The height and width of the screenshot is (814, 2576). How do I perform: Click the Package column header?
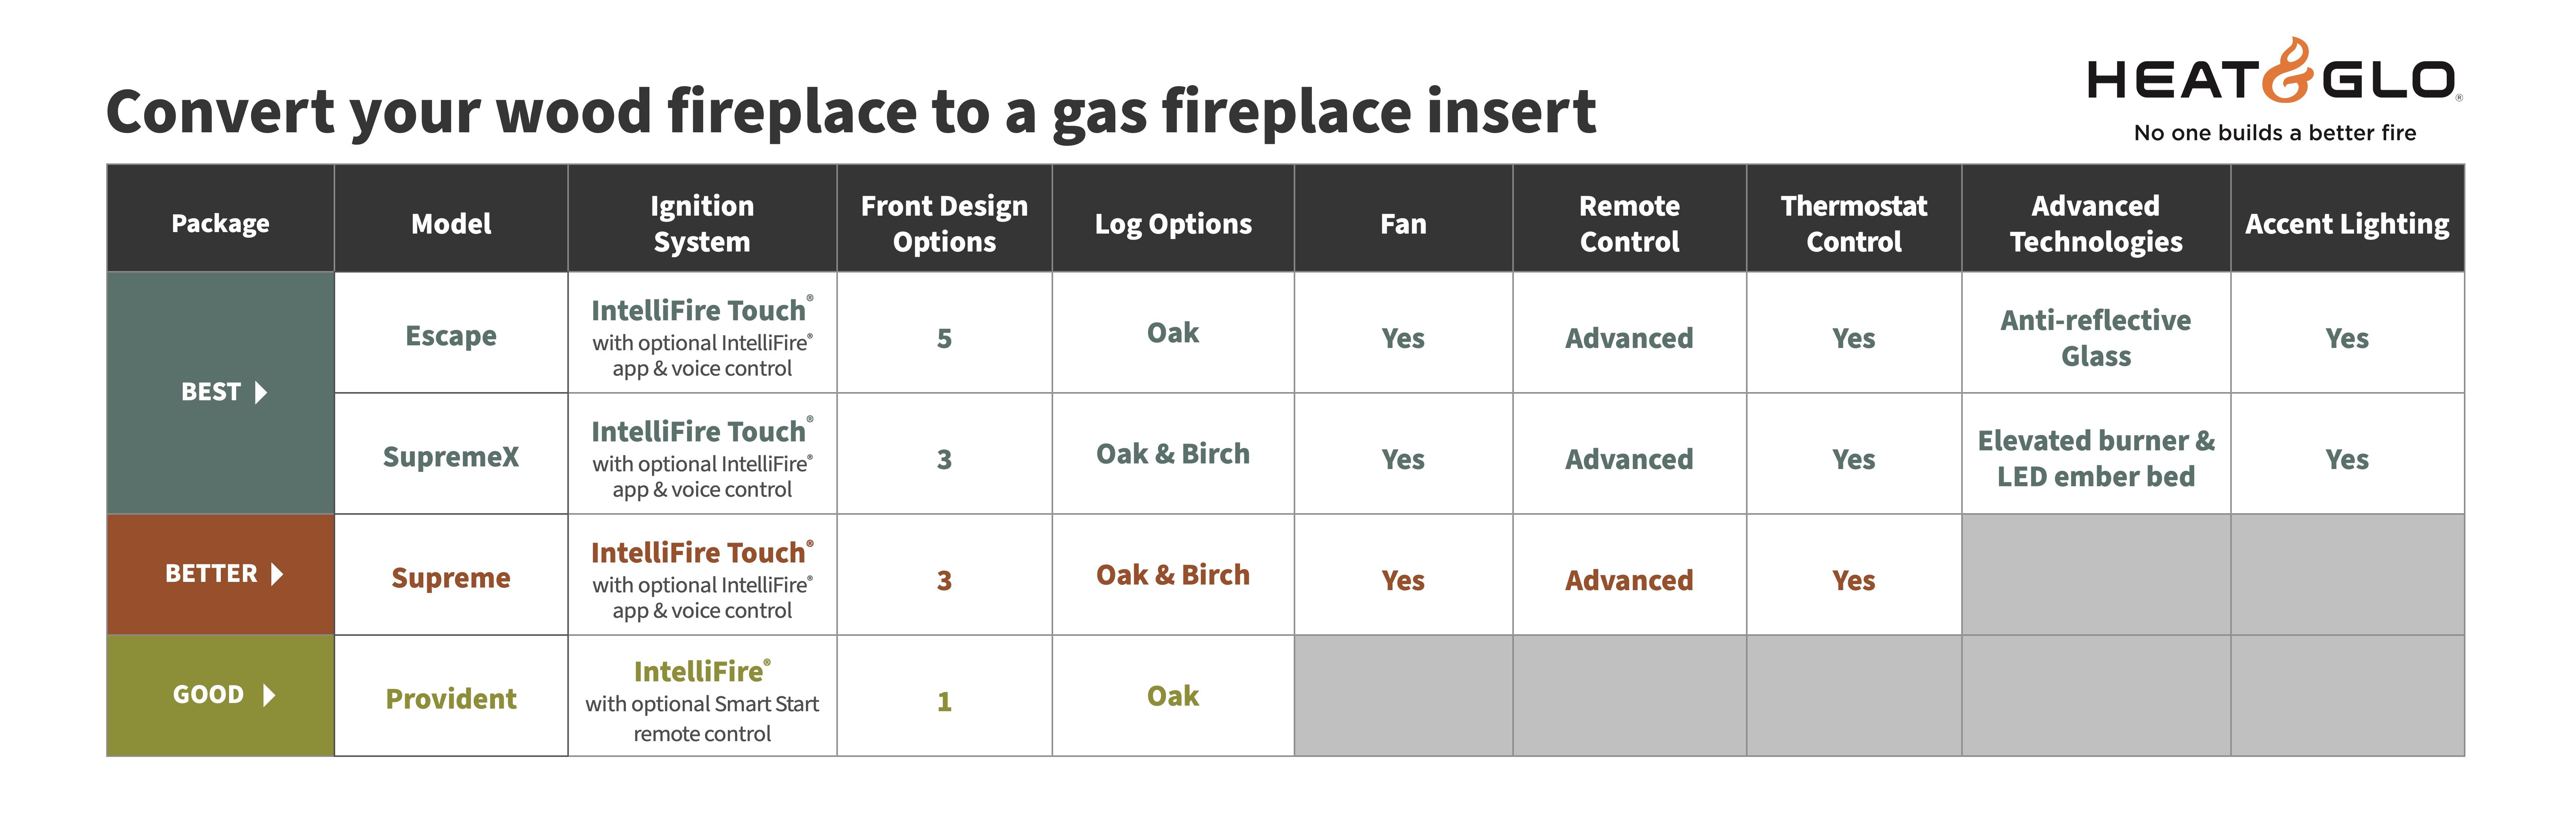coord(220,223)
